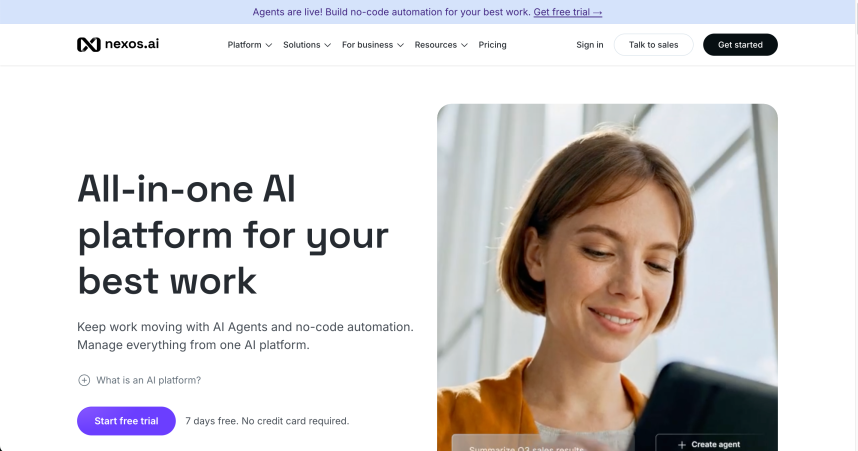The image size is (858, 451).
Task: Click the plus icon on Create agent
Action: (682, 445)
